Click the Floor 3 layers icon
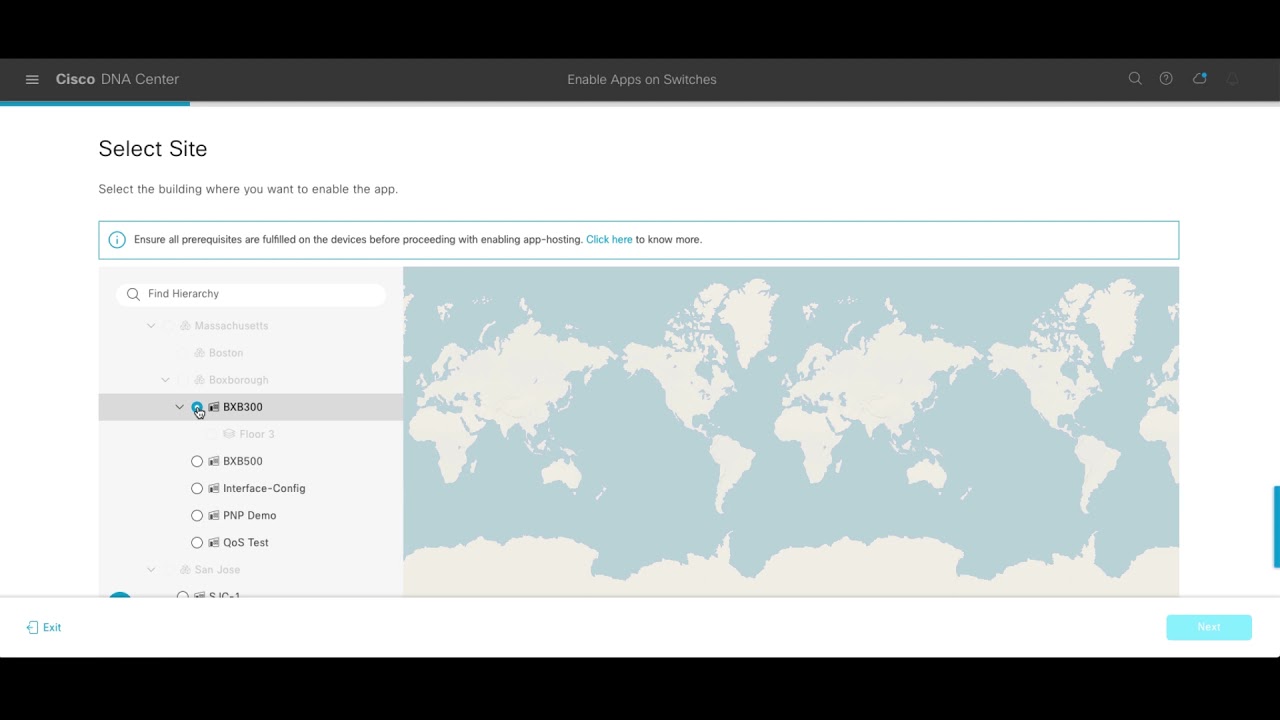 point(229,434)
